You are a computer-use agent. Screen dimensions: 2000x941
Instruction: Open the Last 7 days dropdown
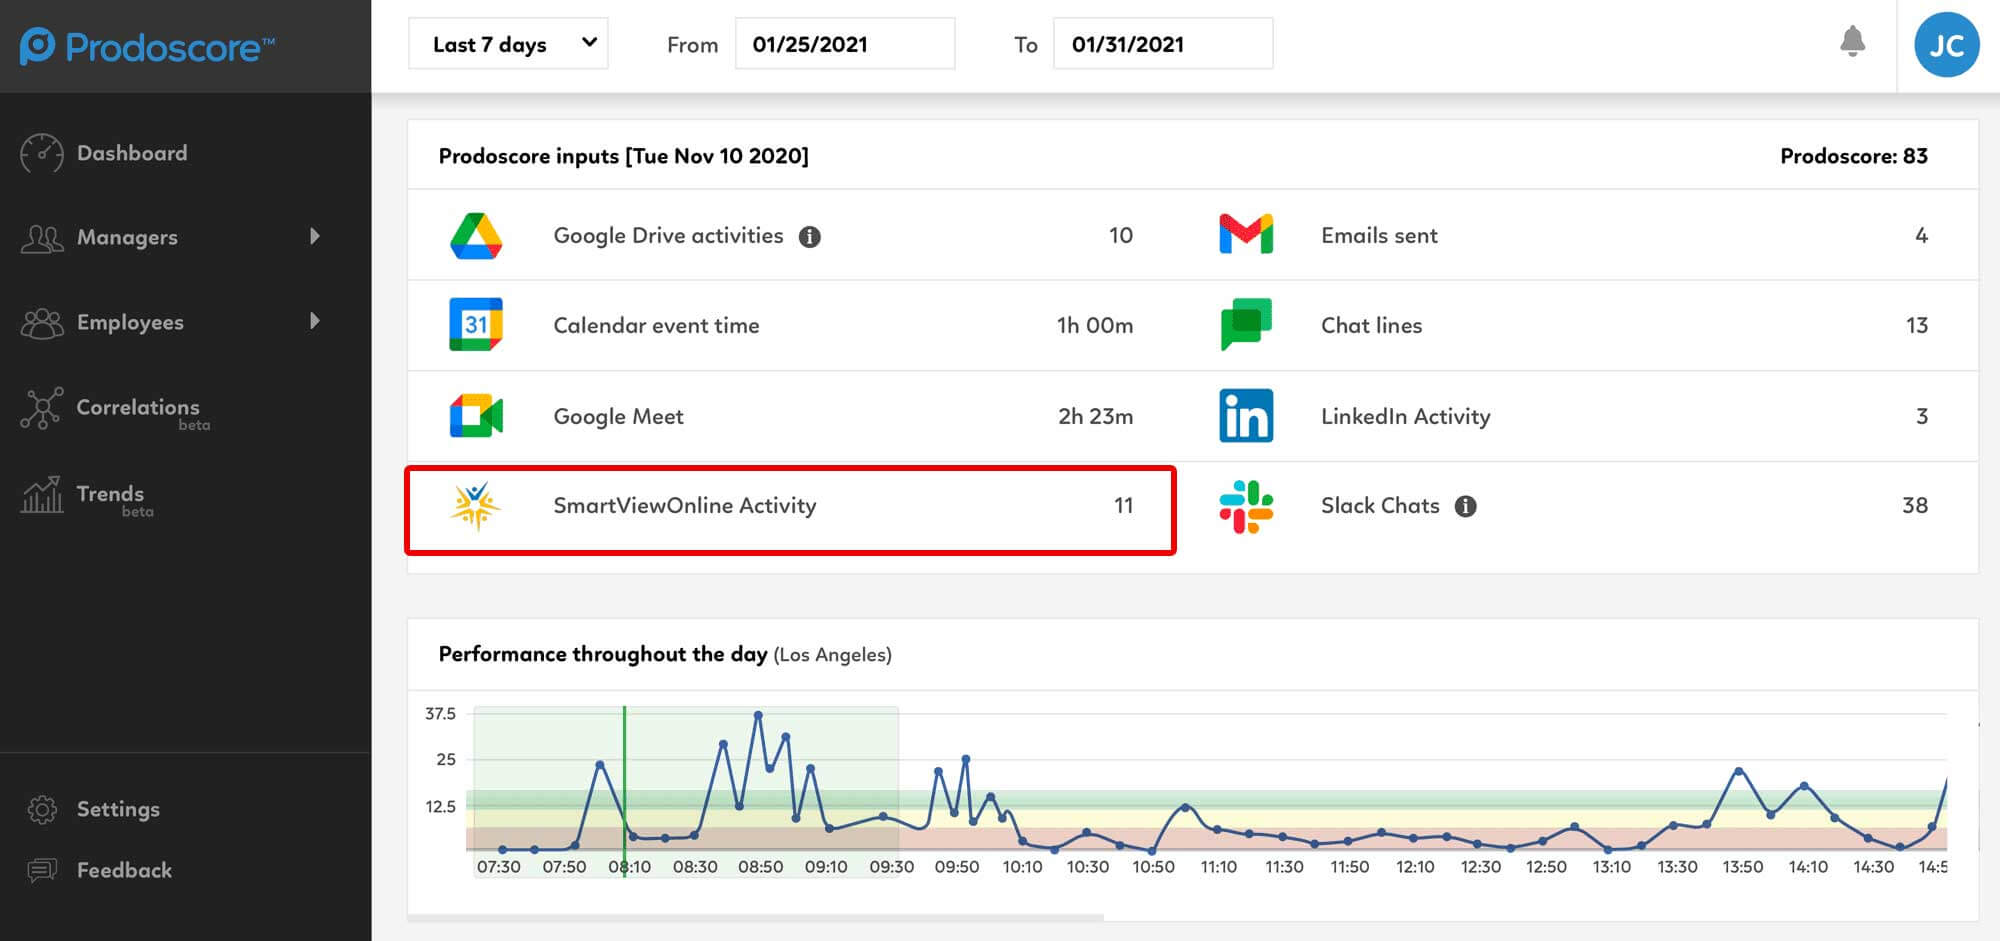point(508,44)
